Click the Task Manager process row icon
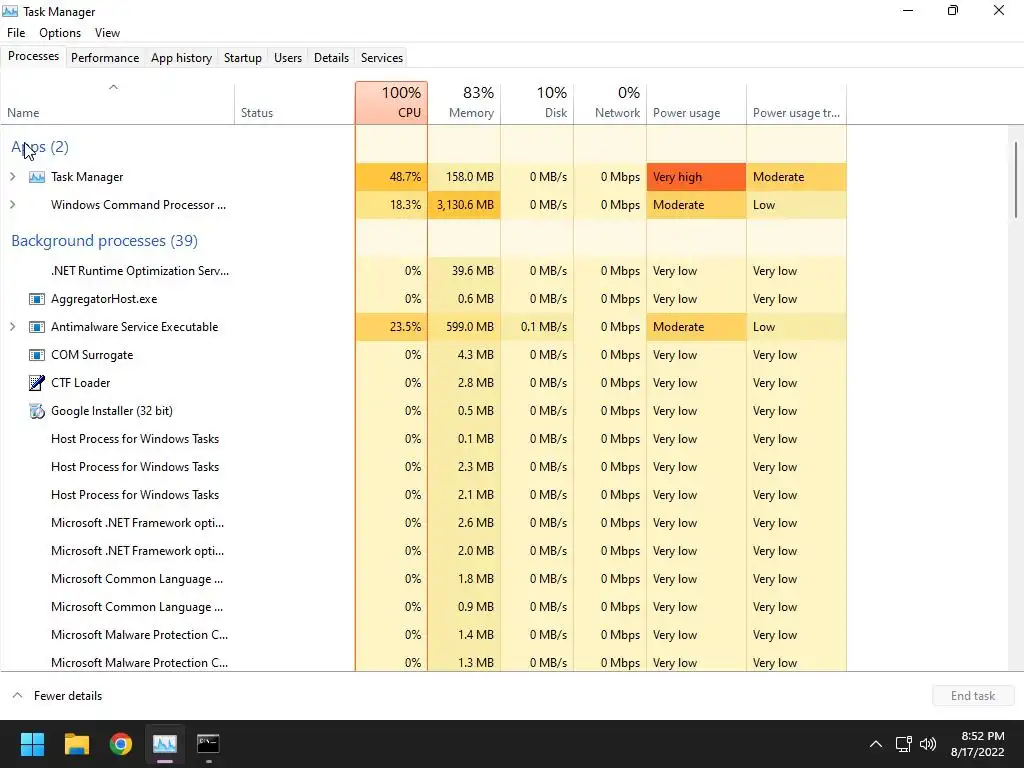This screenshot has height=768, width=1024. coord(37,177)
